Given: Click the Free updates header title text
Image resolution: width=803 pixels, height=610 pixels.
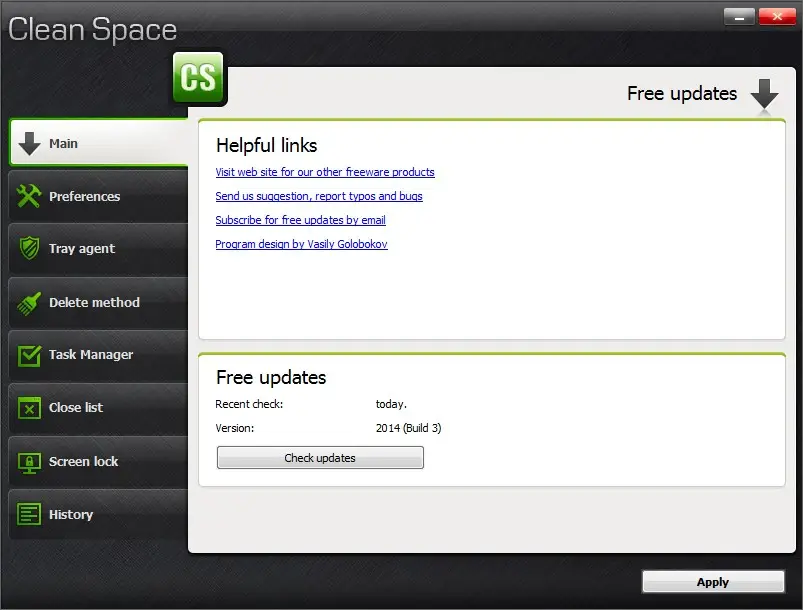Looking at the screenshot, I should (x=682, y=94).
